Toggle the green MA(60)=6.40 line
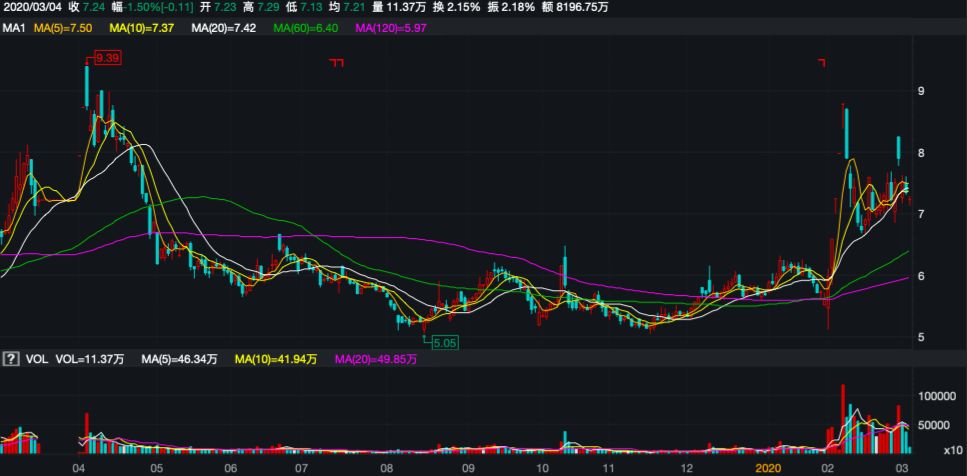The height and width of the screenshot is (476, 967). coord(304,29)
